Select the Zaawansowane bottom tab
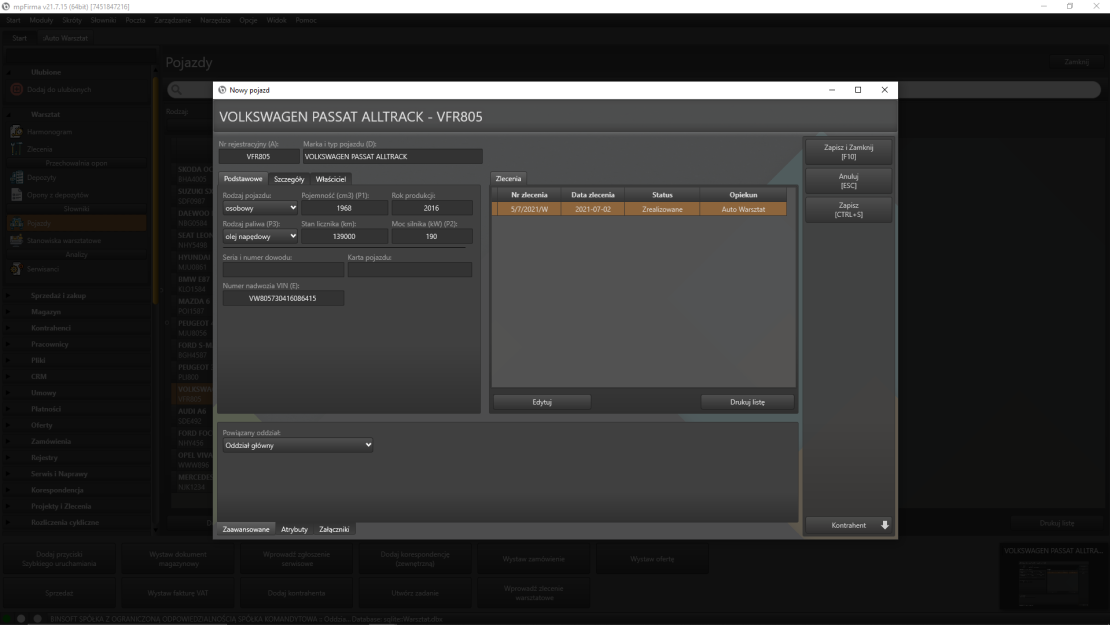The width and height of the screenshot is (1110, 625). click(246, 529)
